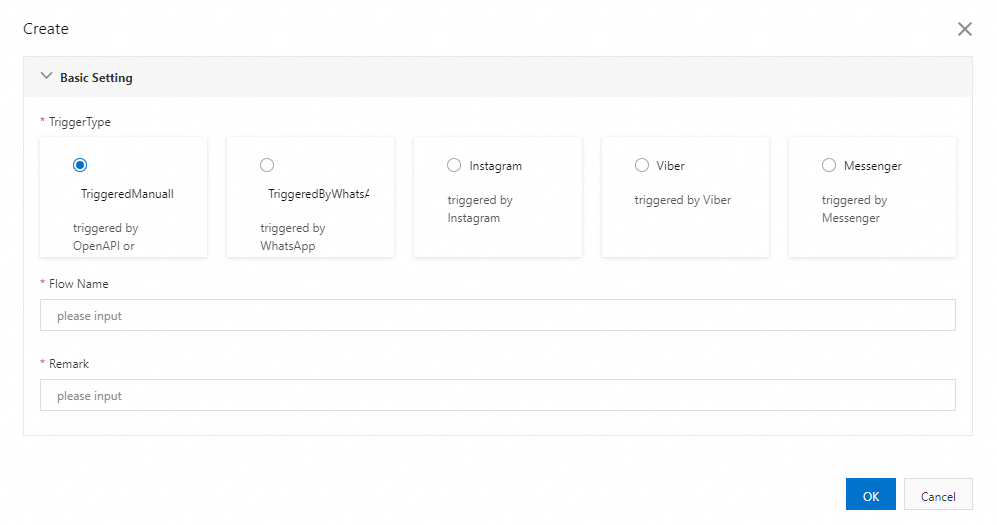Viewport: 997px width, 525px height.
Task: Click the "triggered by OpenAPI or" description text
Action: [105, 237]
